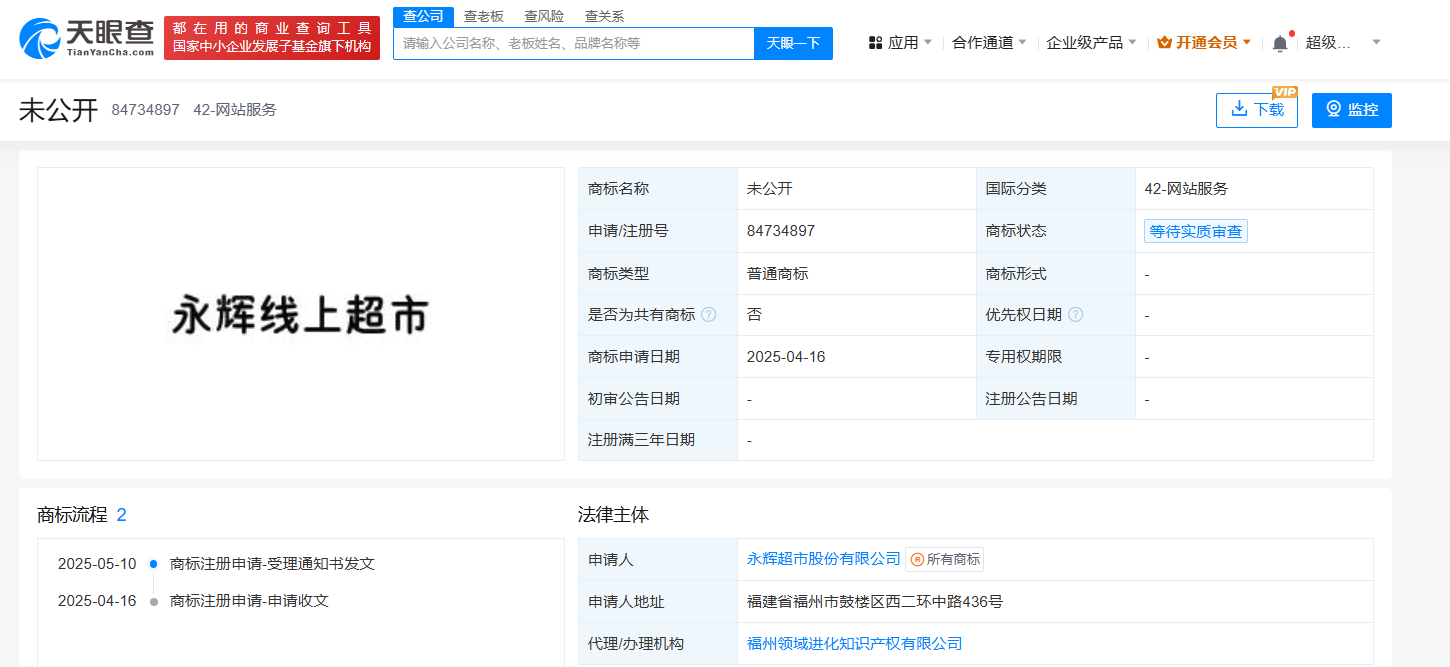Screen dimensions: 1450x667
Task: Open 永辉超市股份有限公司 applicant link
Action: coord(823,560)
